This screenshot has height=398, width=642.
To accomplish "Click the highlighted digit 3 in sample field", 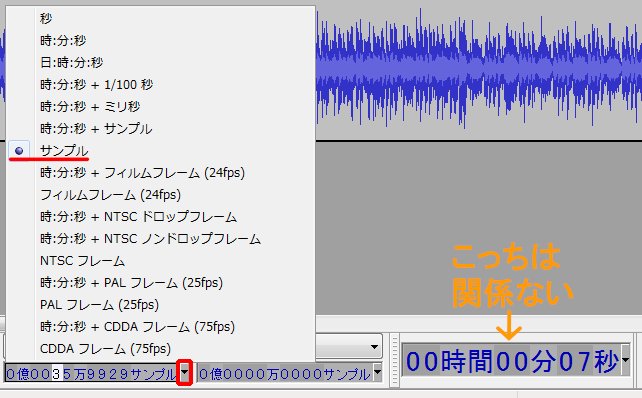I will [57, 374].
